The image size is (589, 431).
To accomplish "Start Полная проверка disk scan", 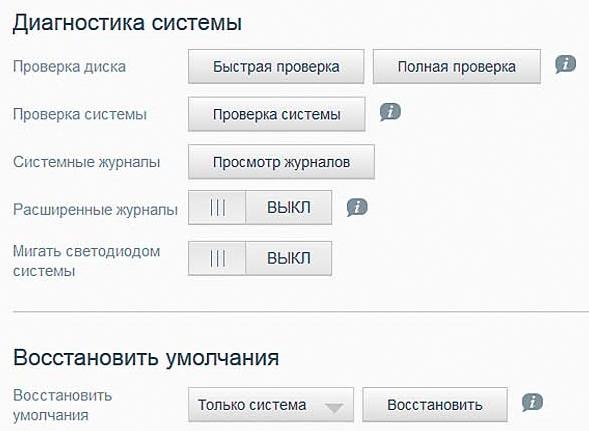I will (x=457, y=67).
